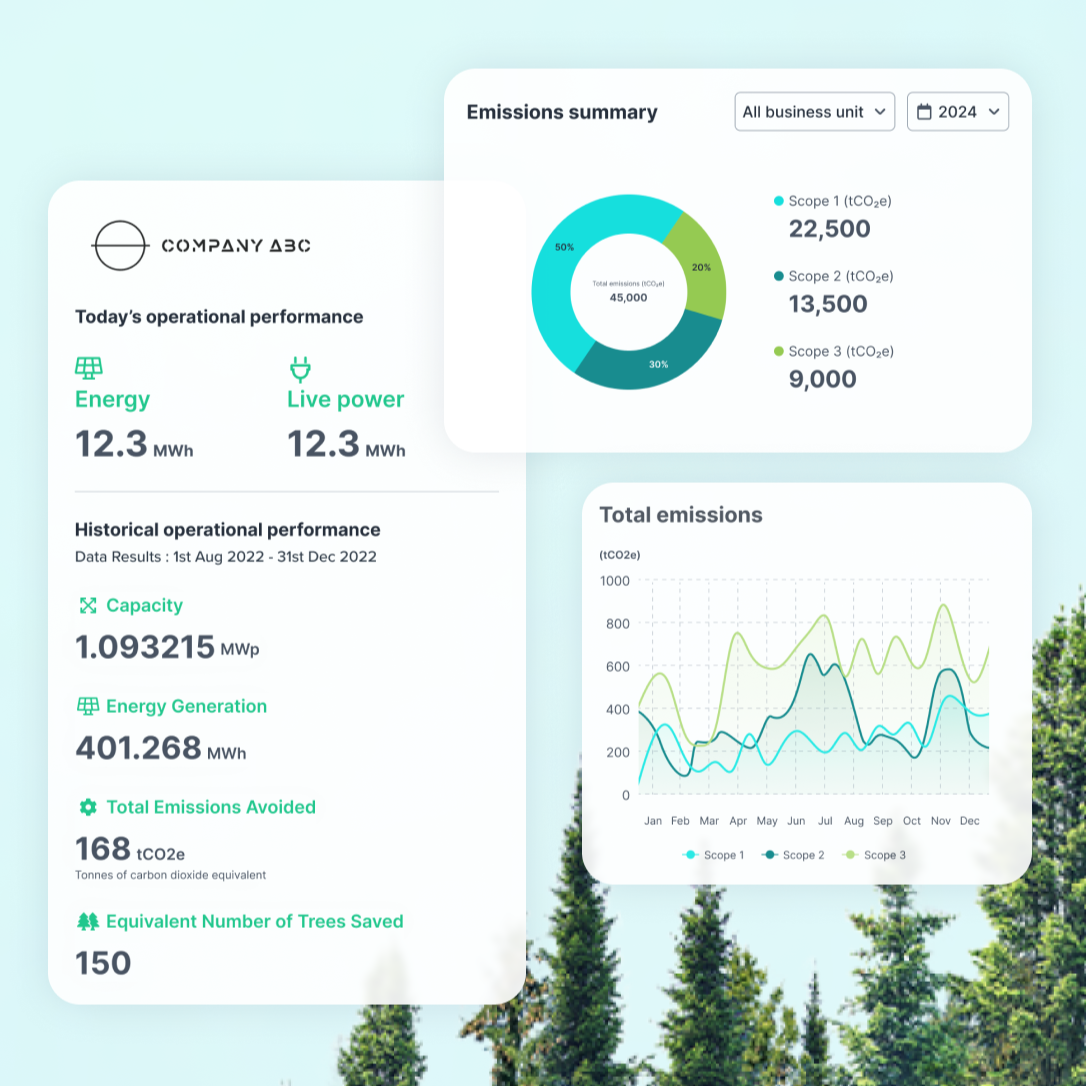Click the Energy Generation label

186,706
